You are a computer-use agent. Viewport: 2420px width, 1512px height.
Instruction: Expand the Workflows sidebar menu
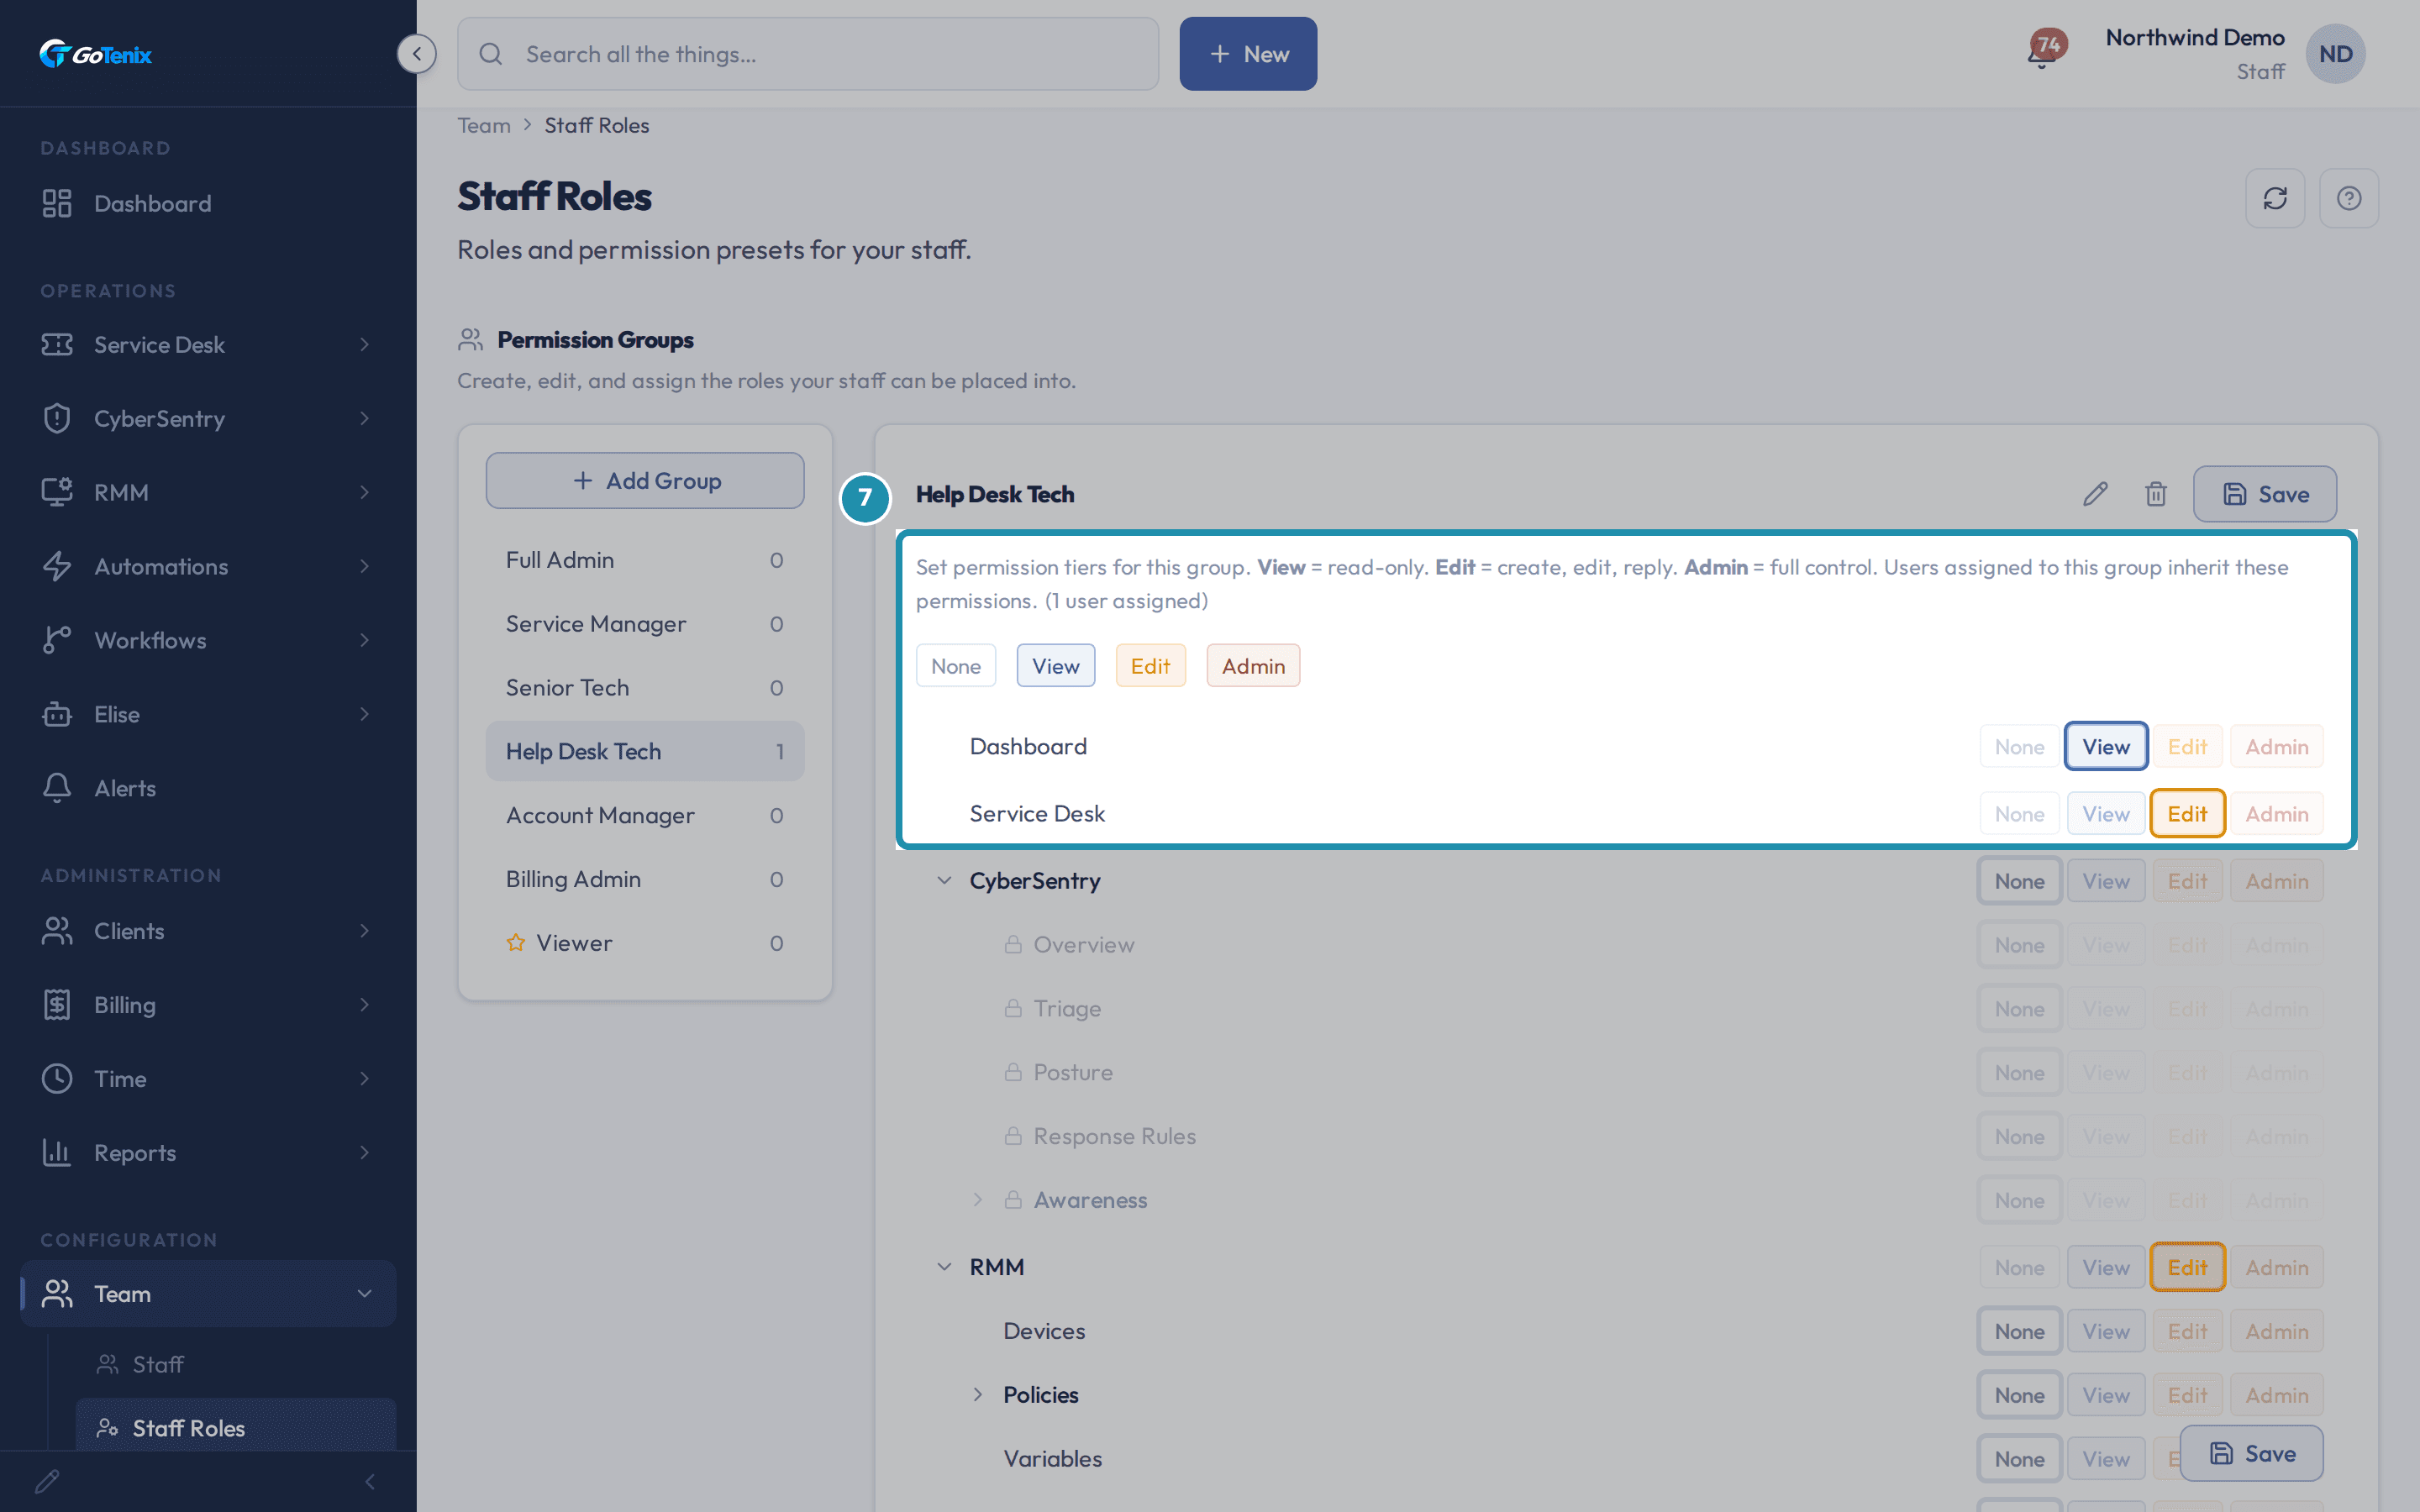[208, 640]
